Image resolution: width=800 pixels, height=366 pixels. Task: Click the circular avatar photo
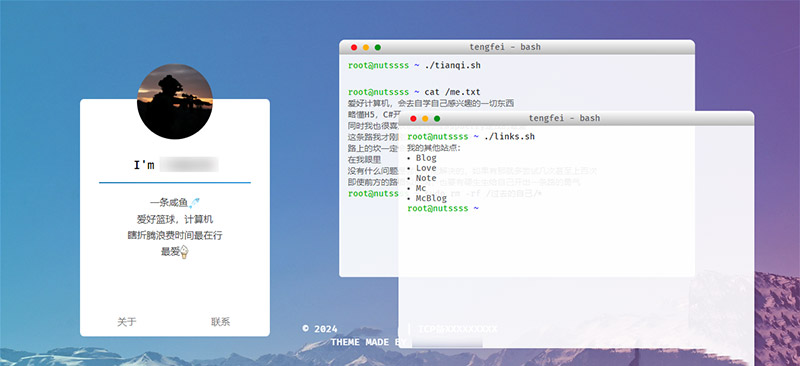tap(175, 101)
